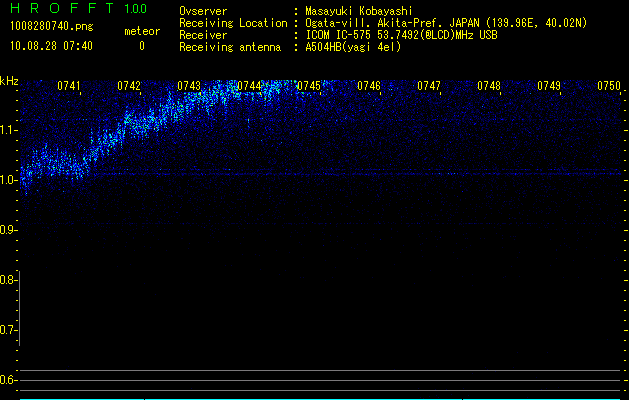Screen dimensions: 629x400
Task: Click observer name Masayuki Kobayashi
Action: pyautogui.click(x=359, y=11)
